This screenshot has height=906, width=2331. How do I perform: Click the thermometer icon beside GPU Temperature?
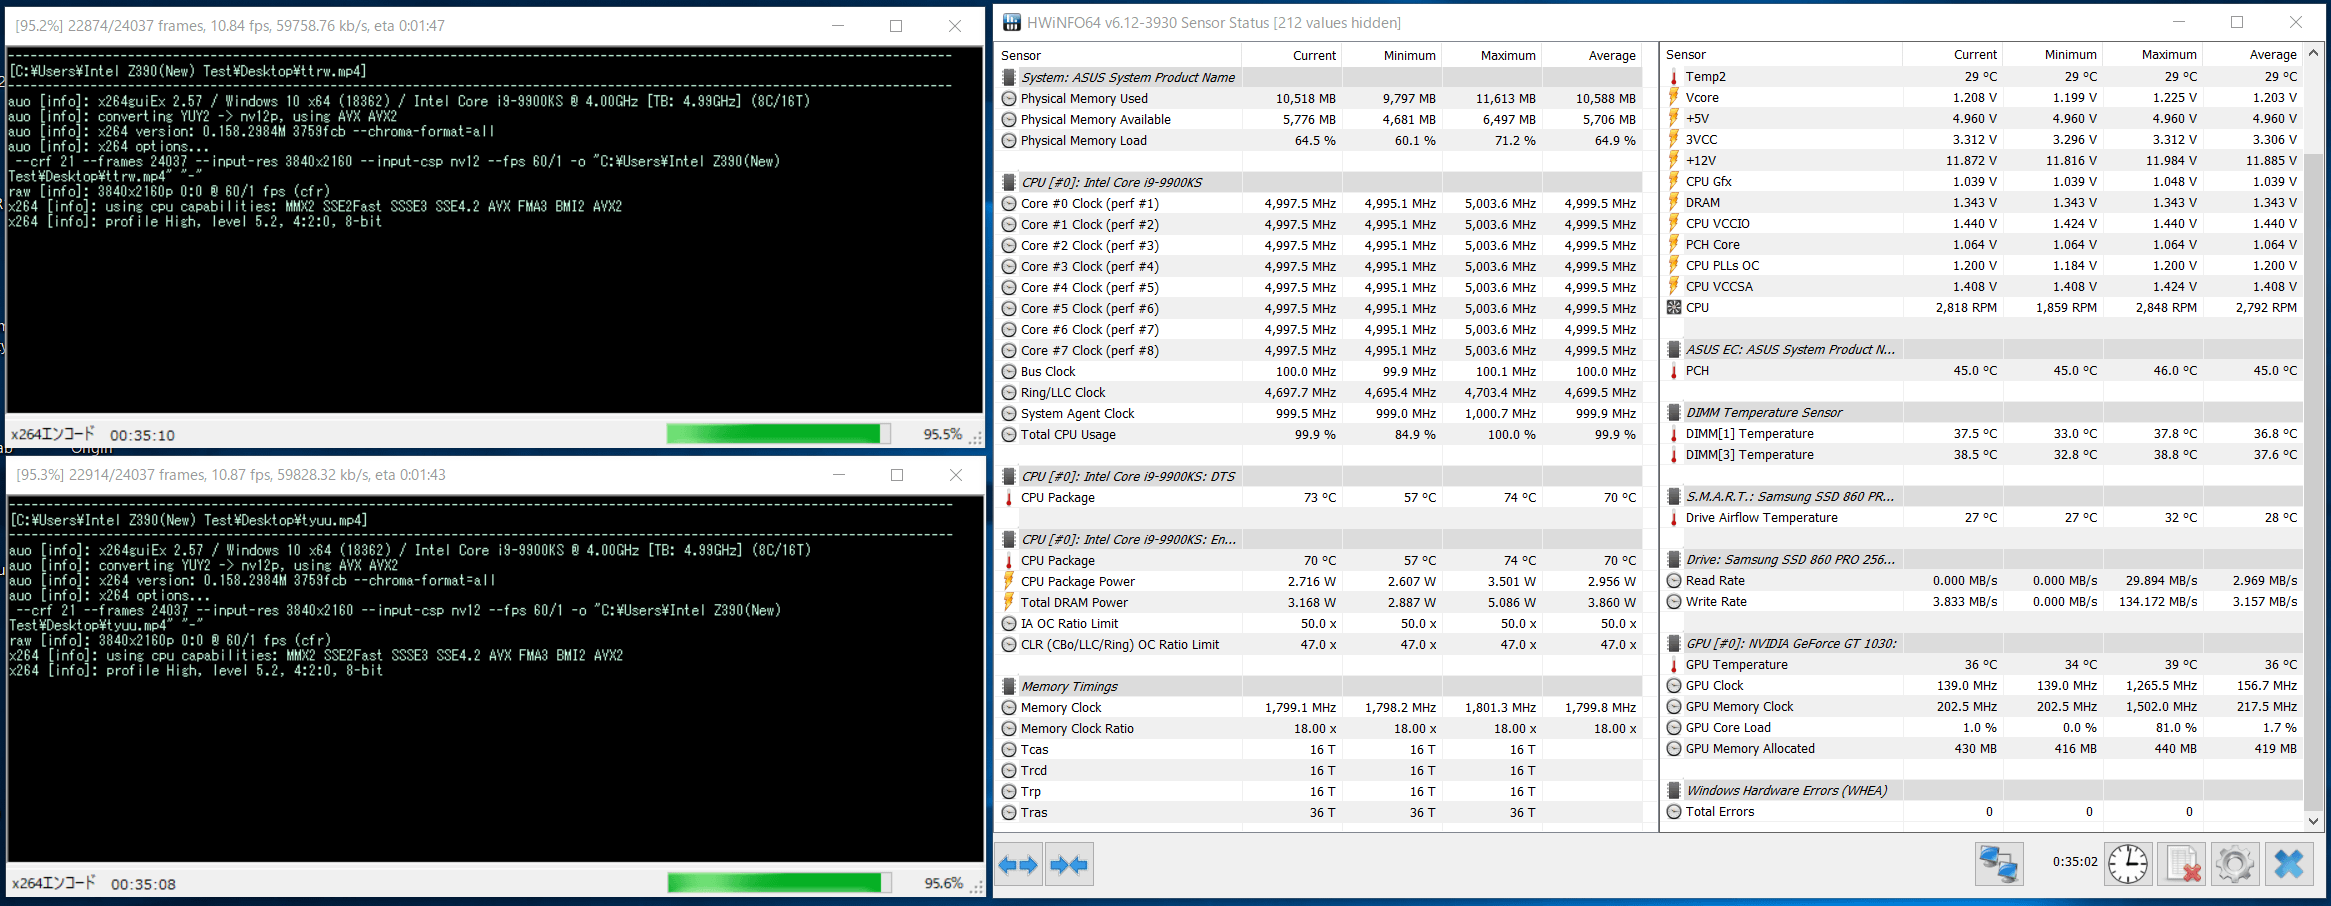(x=1674, y=664)
